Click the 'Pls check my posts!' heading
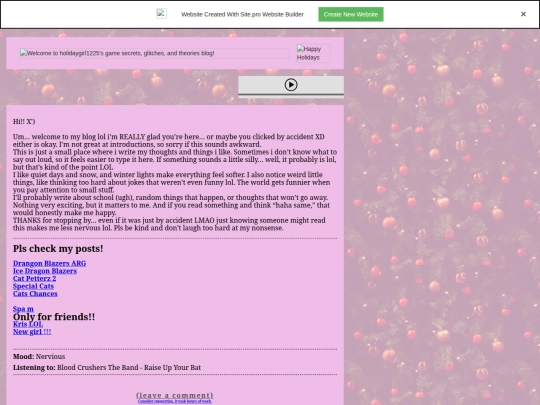This screenshot has height=405, width=540. coord(58,248)
